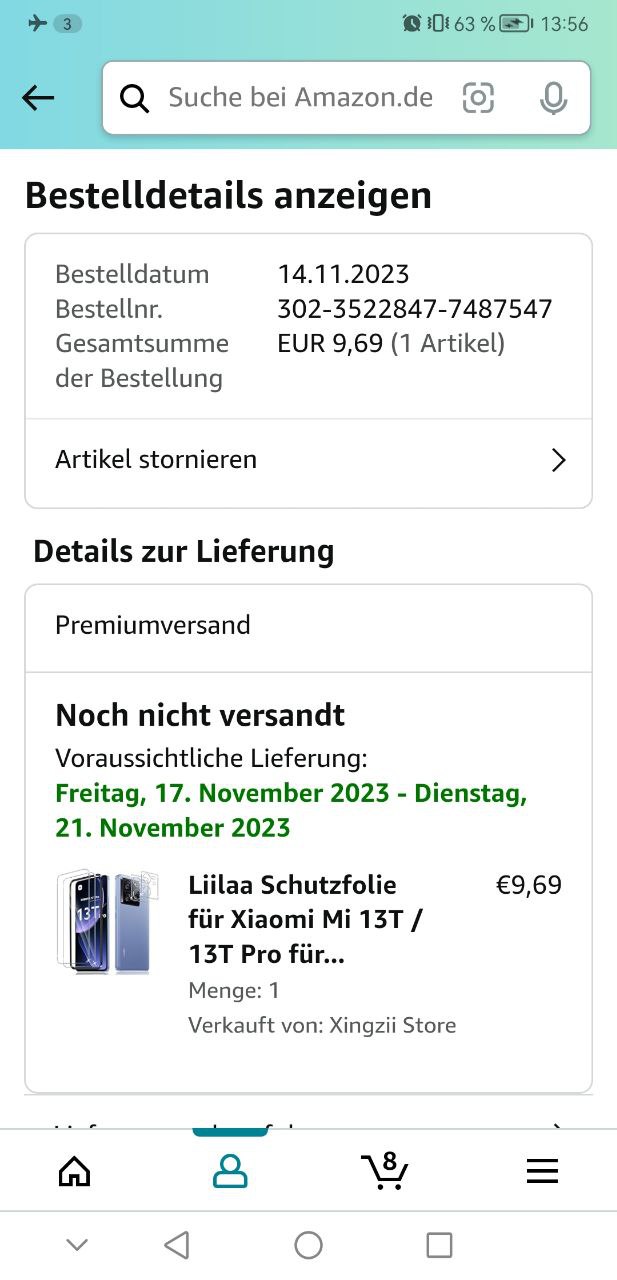617x1280 pixels.
Task: Hide navigation bar with down chevron
Action: click(77, 1245)
